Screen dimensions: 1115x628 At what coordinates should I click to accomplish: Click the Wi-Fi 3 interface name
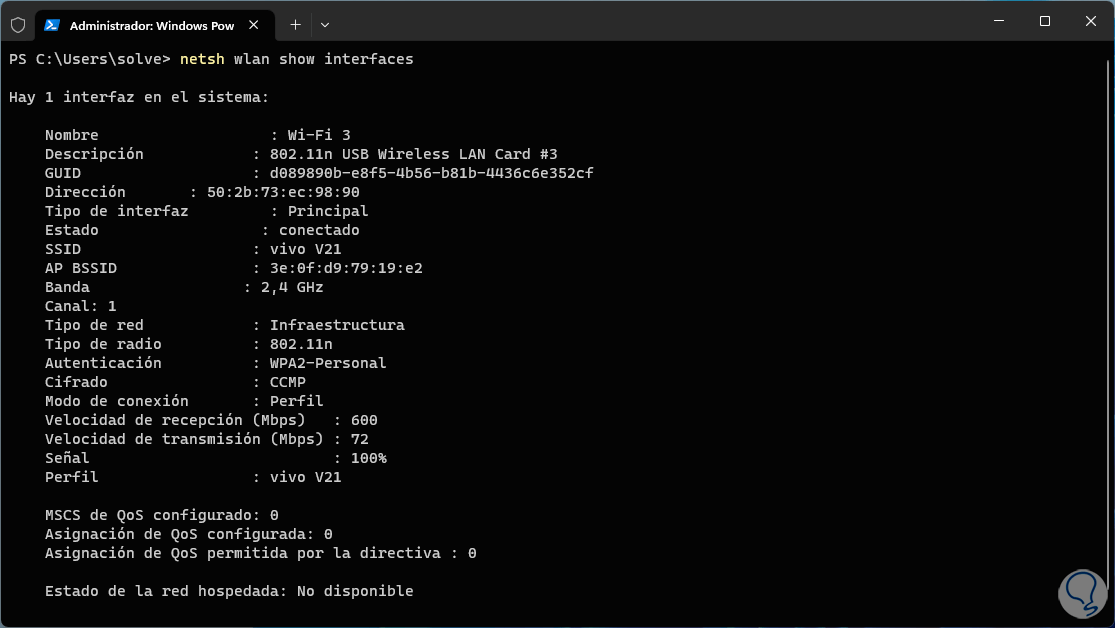pos(318,135)
